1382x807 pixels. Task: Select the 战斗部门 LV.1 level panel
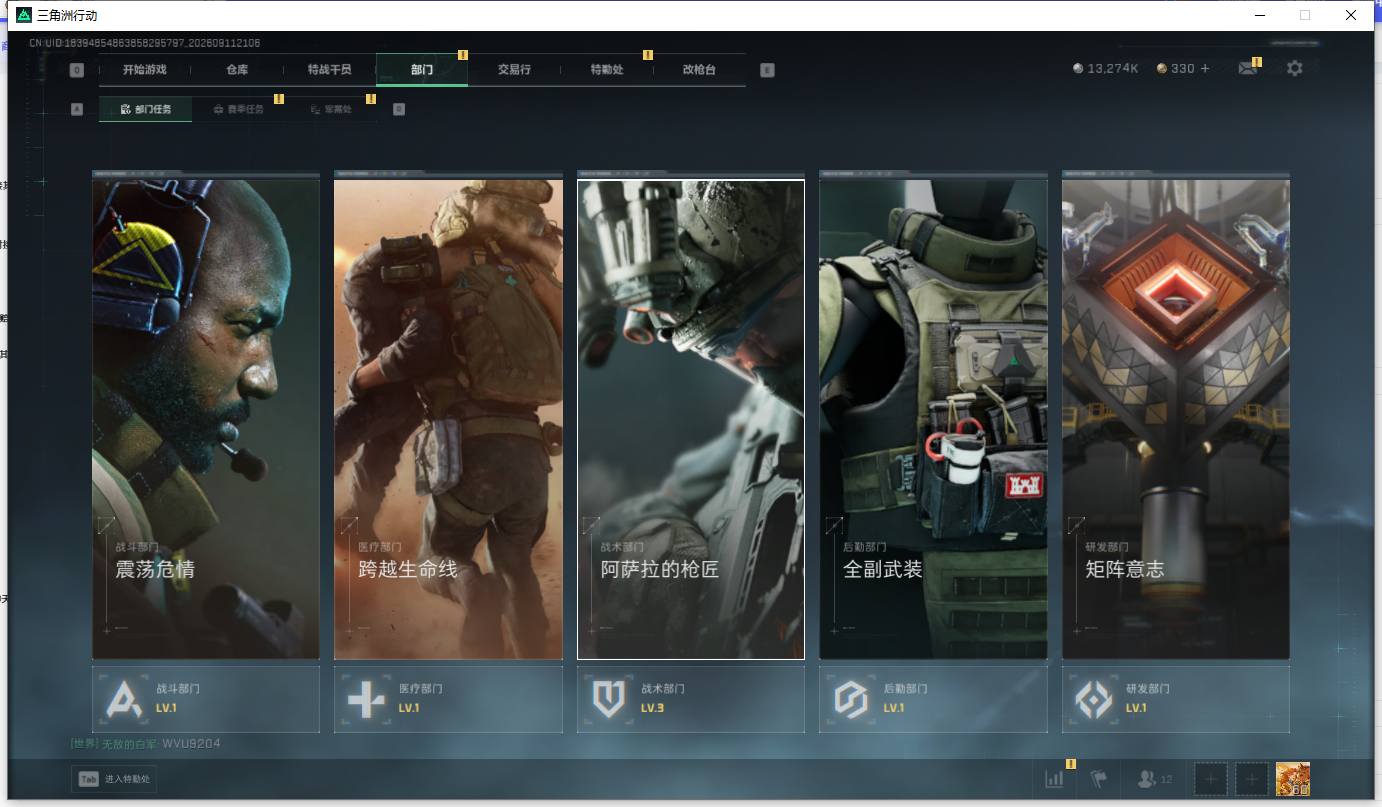point(206,699)
